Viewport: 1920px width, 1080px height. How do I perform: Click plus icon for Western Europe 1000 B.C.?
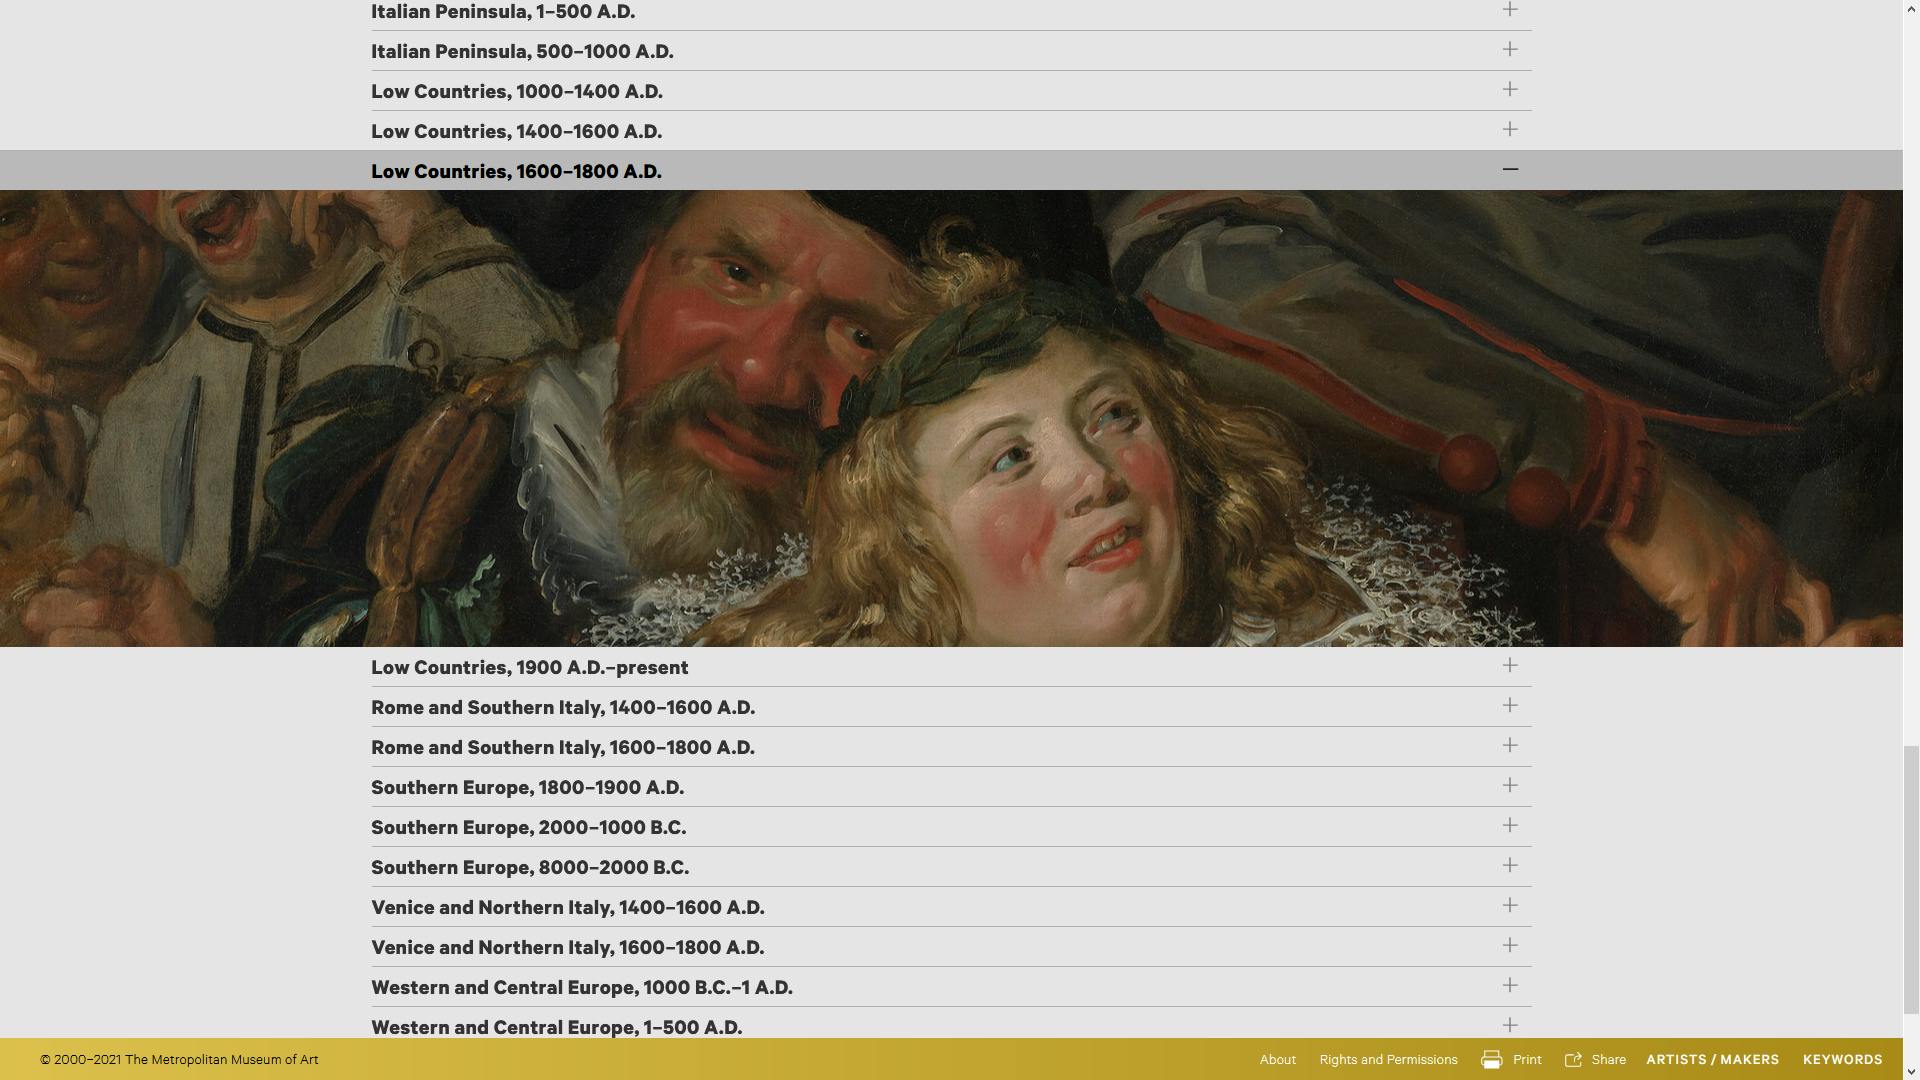pos(1510,986)
